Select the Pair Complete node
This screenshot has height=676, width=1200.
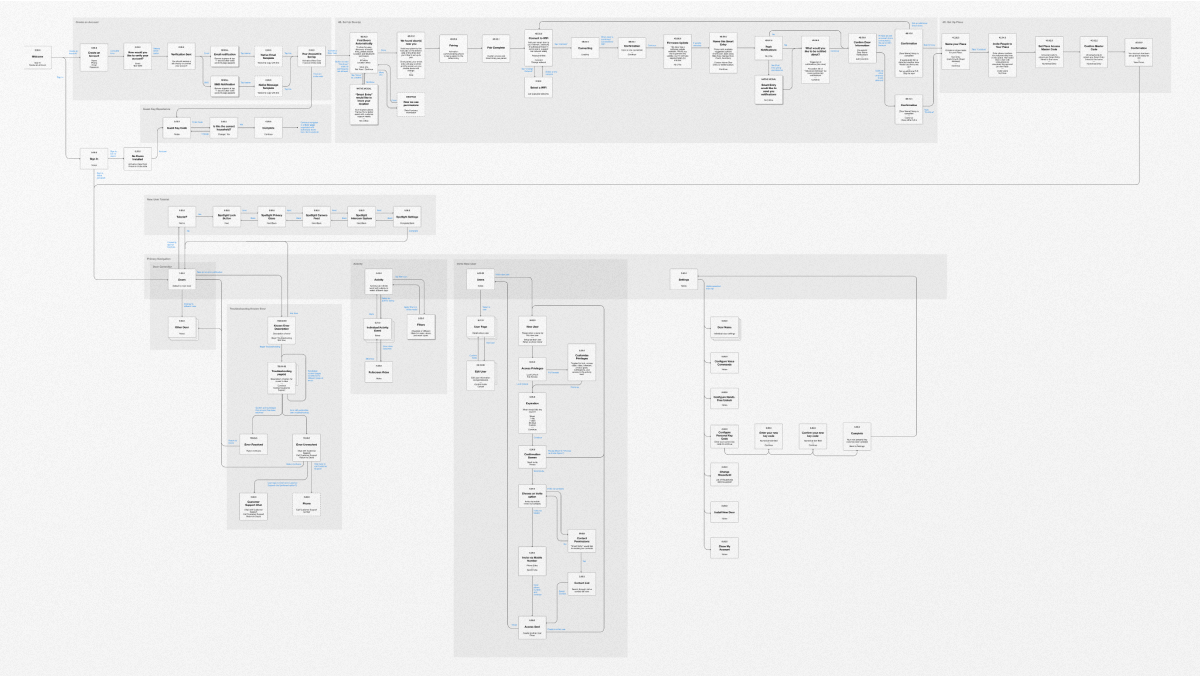496,47
